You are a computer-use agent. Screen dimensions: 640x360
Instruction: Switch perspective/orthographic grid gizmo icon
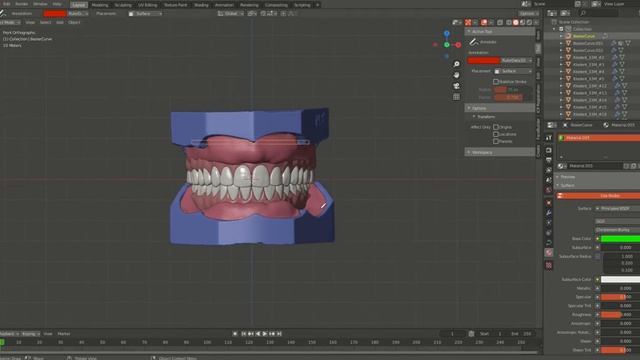pos(456,97)
